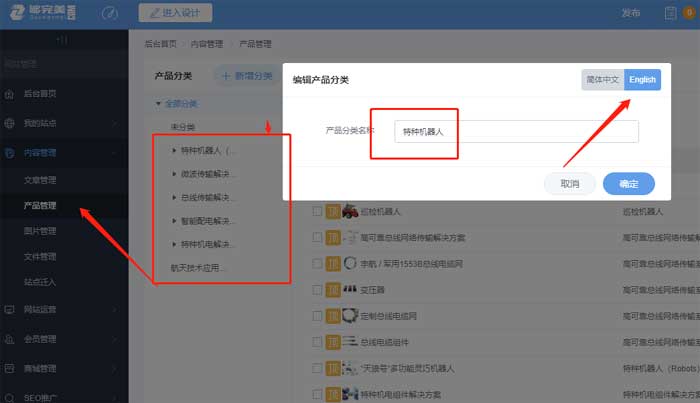
Task: Collapse the 全部分类 tree root
Action: pos(157,103)
